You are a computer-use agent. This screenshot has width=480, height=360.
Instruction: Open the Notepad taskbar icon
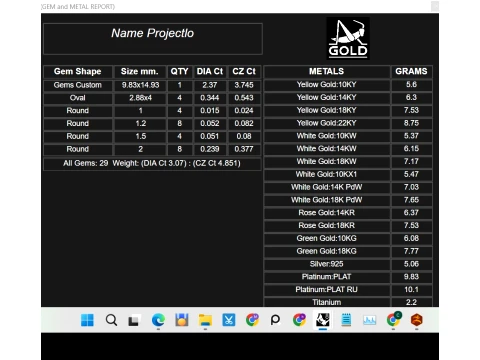coord(346,320)
